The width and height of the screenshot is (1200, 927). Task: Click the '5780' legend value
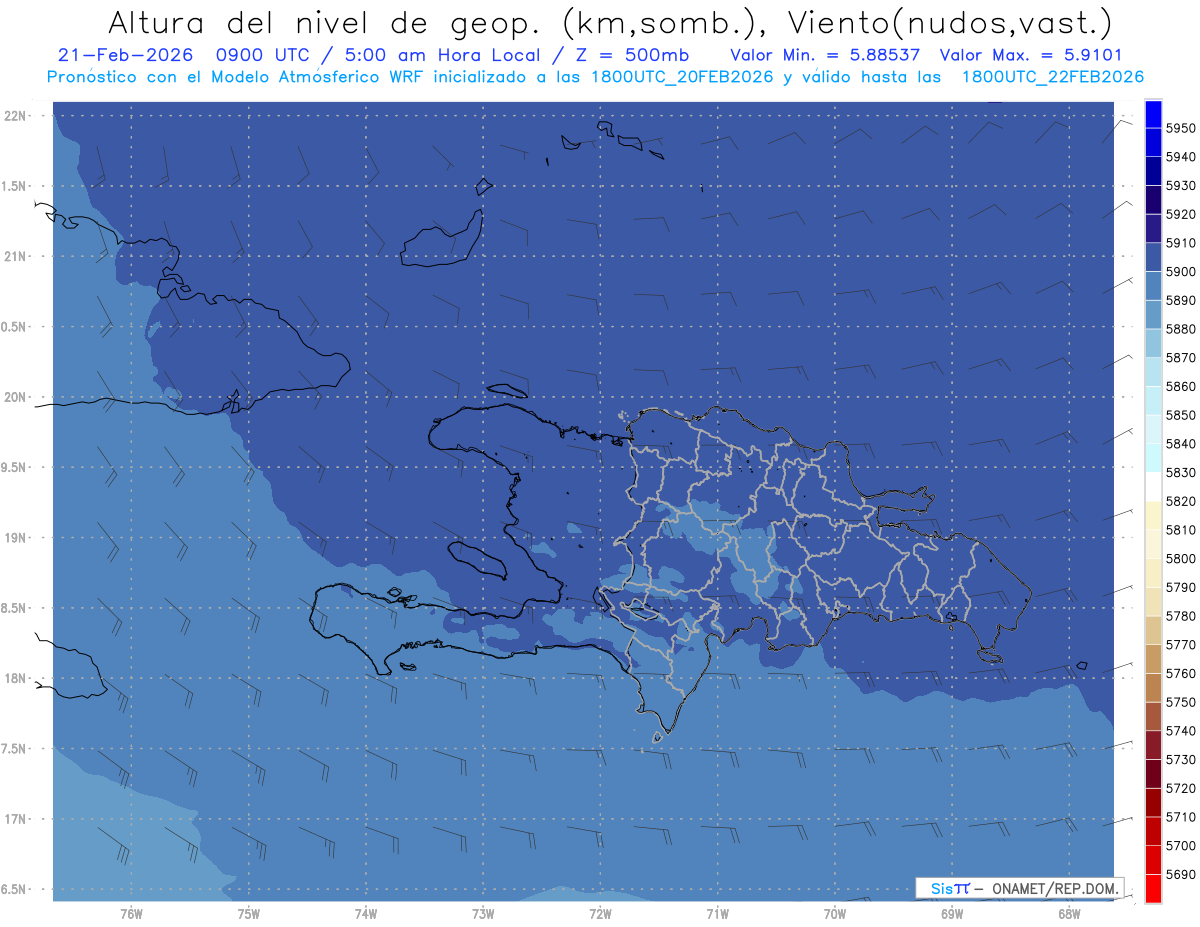click(1181, 616)
